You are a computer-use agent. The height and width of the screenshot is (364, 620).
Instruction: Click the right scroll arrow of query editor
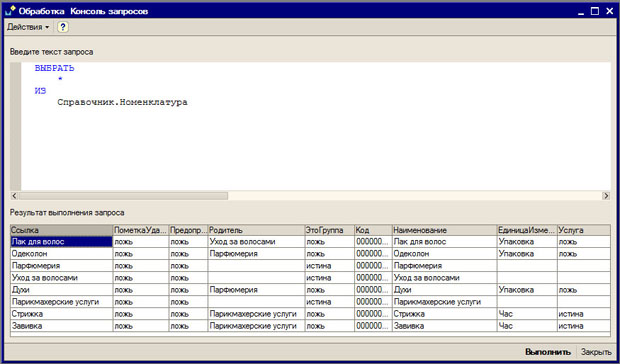[x=606, y=196]
